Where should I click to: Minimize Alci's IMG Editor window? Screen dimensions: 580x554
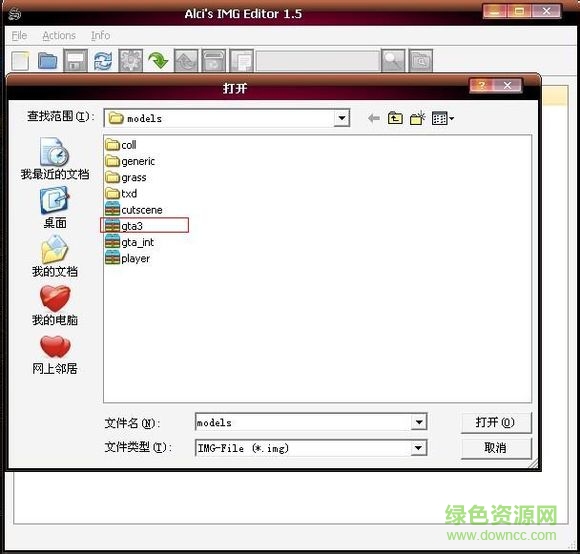495,11
